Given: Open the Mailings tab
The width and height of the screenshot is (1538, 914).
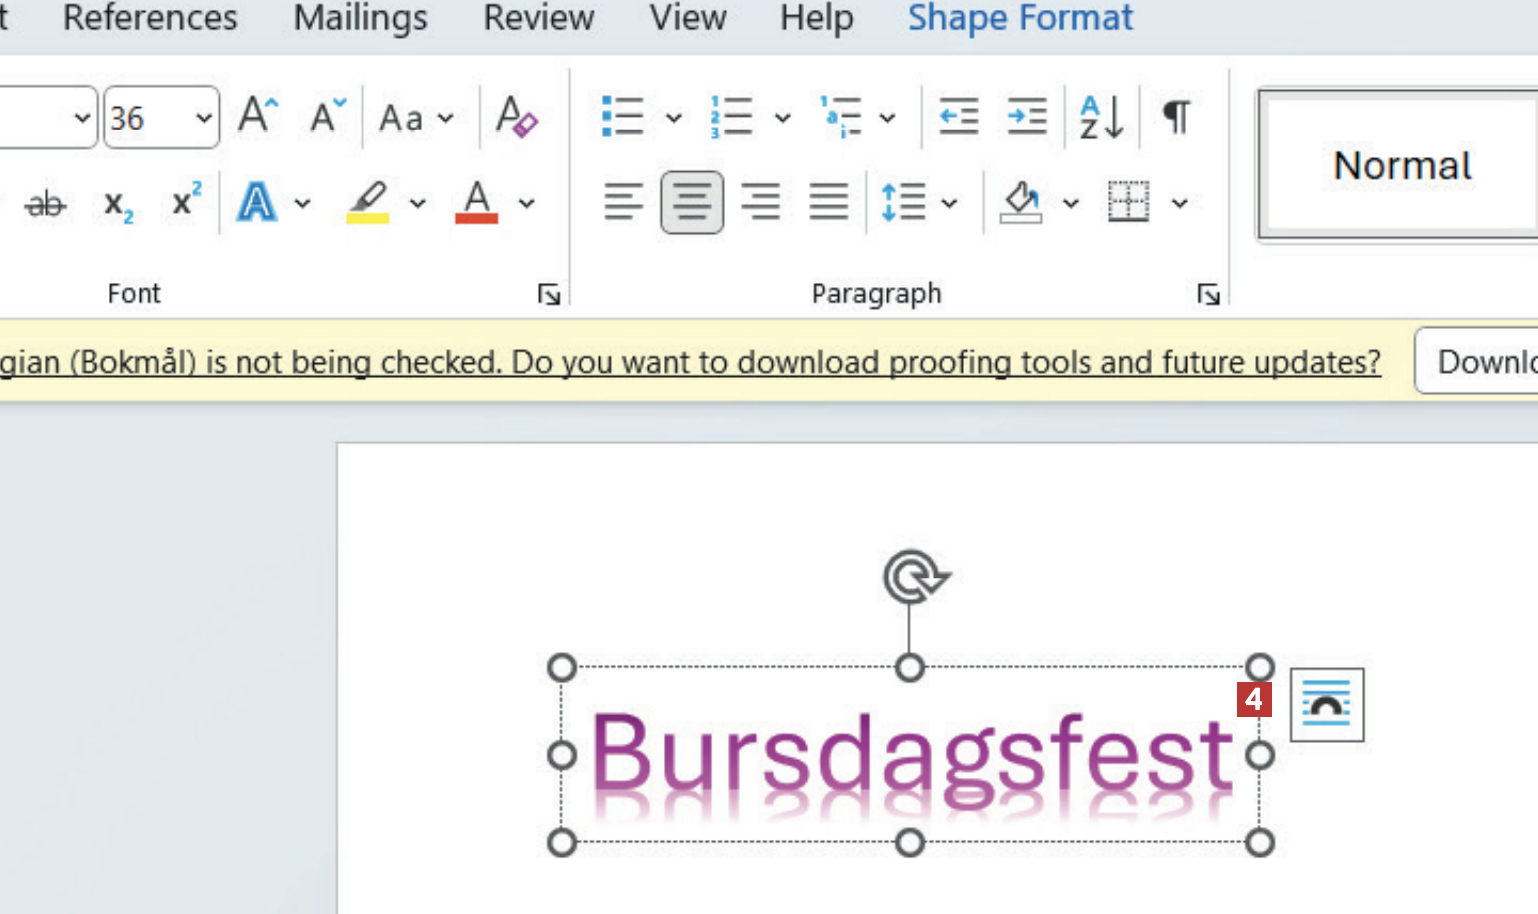Looking at the screenshot, I should tap(360, 18).
